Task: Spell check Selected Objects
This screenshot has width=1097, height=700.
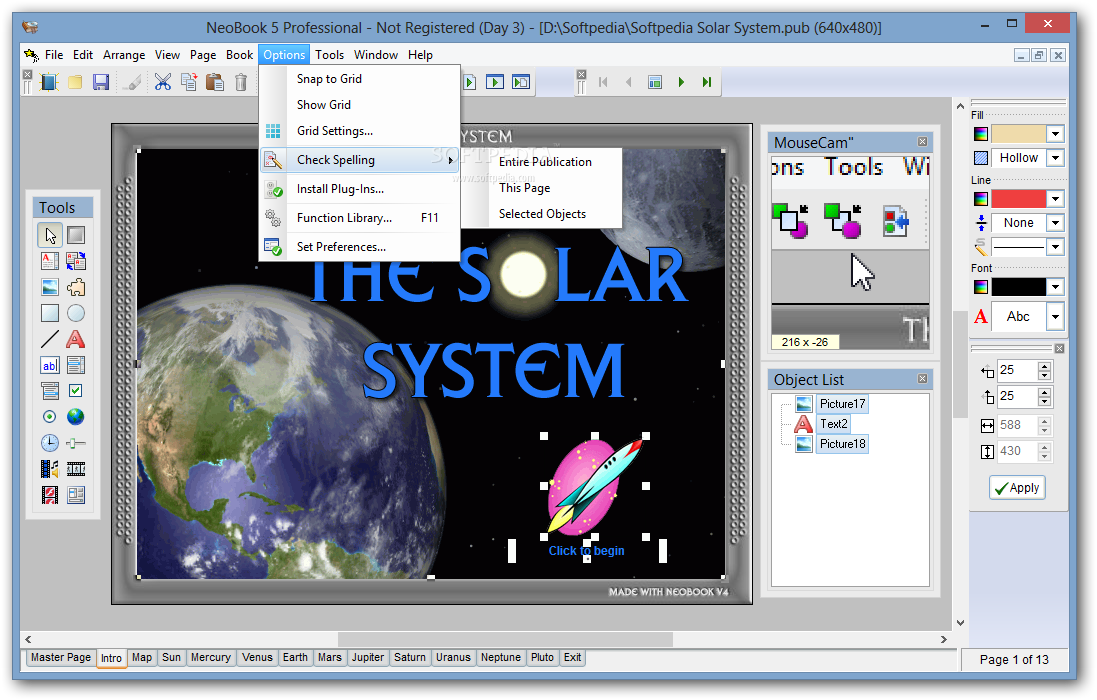Action: pos(542,214)
